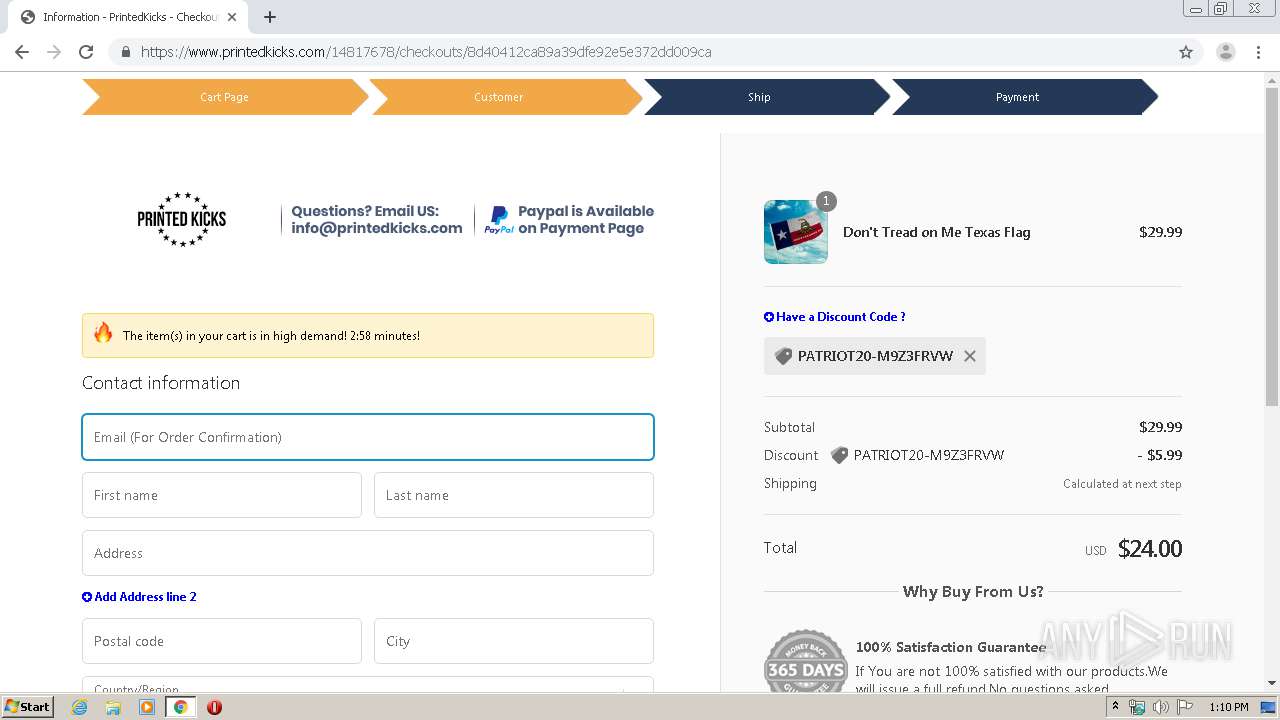Open the network tray icon
This screenshot has height=720, width=1280.
[1137, 707]
